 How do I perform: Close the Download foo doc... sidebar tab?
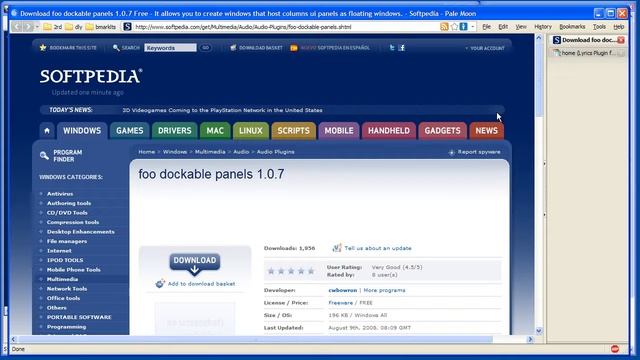[x=621, y=40]
